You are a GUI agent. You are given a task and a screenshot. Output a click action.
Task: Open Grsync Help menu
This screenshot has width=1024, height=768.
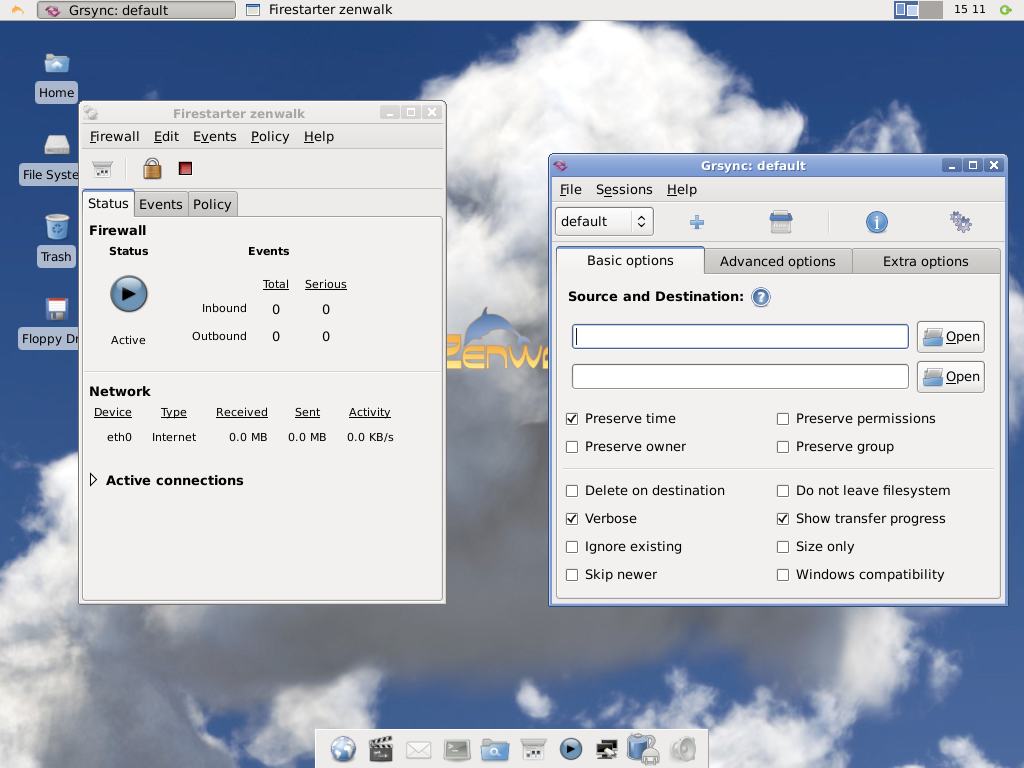[x=682, y=189]
